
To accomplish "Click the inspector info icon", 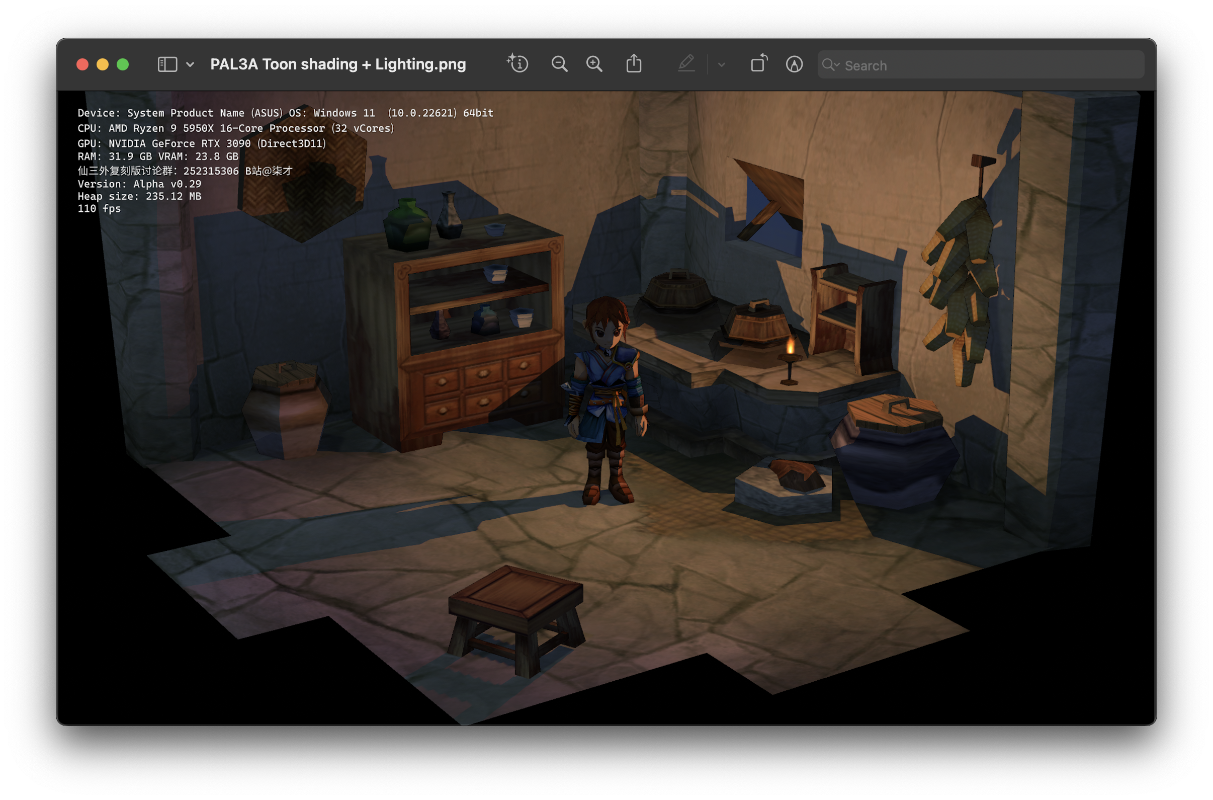I will 517,63.
